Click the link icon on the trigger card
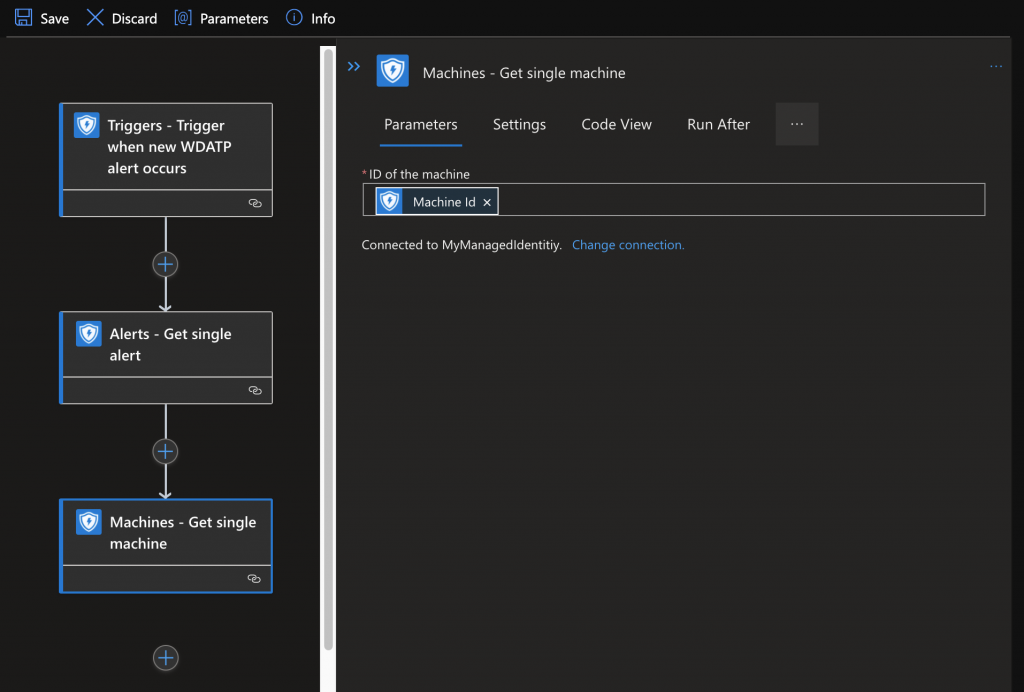 coord(255,203)
